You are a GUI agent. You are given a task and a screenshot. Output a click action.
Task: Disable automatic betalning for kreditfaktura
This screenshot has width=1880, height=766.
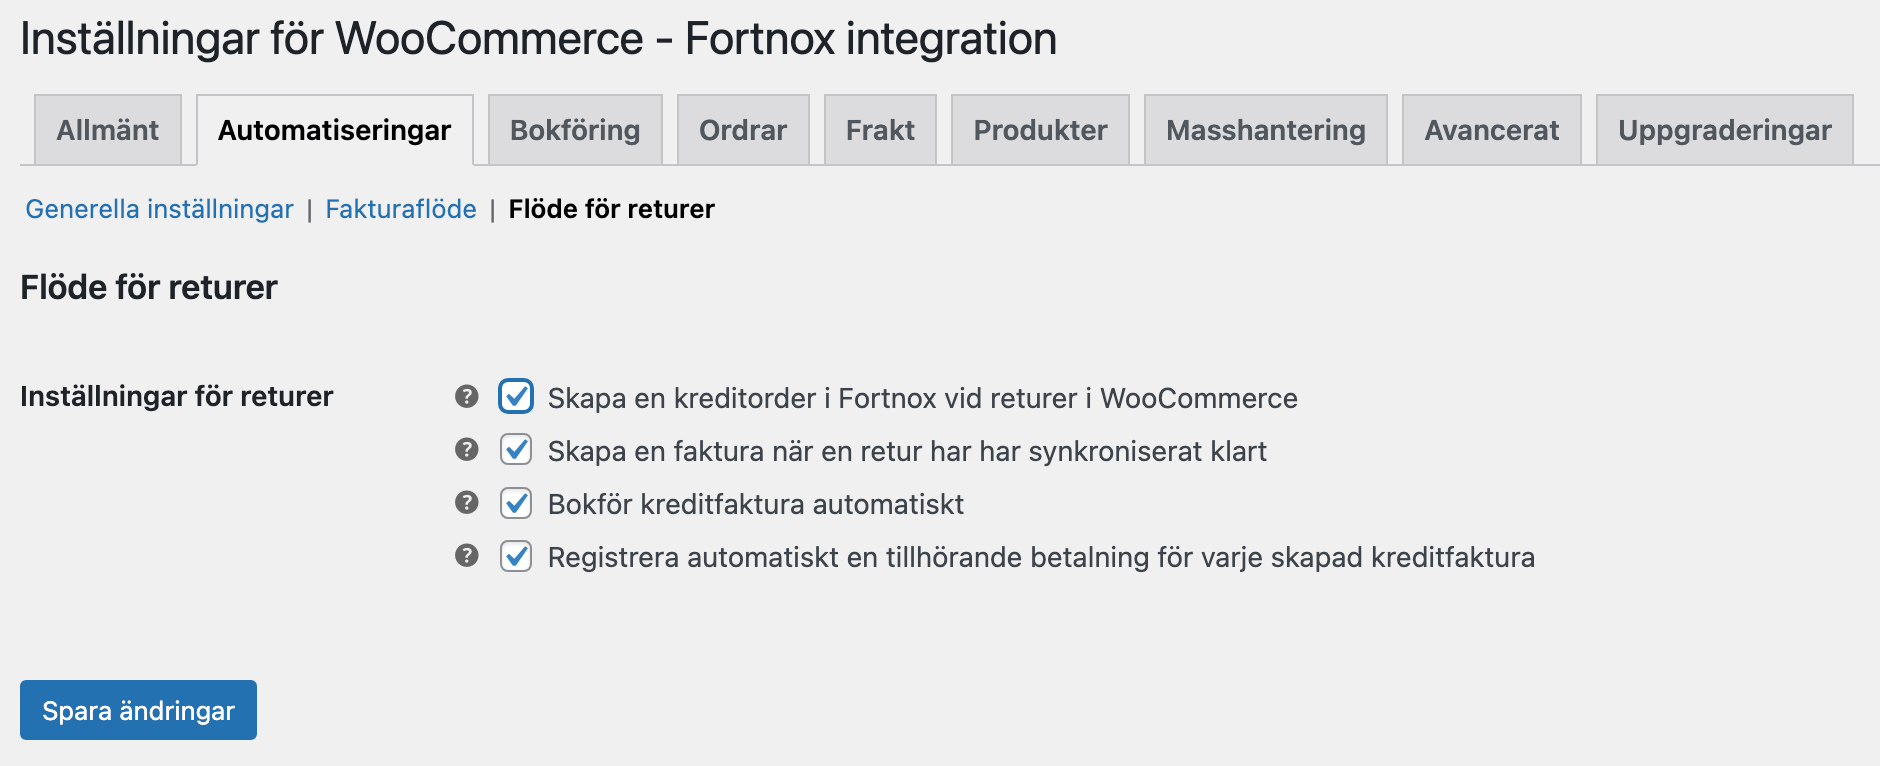tap(514, 558)
